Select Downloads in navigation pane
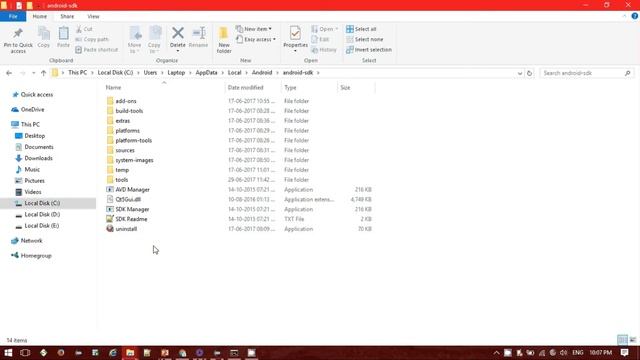 point(38,158)
